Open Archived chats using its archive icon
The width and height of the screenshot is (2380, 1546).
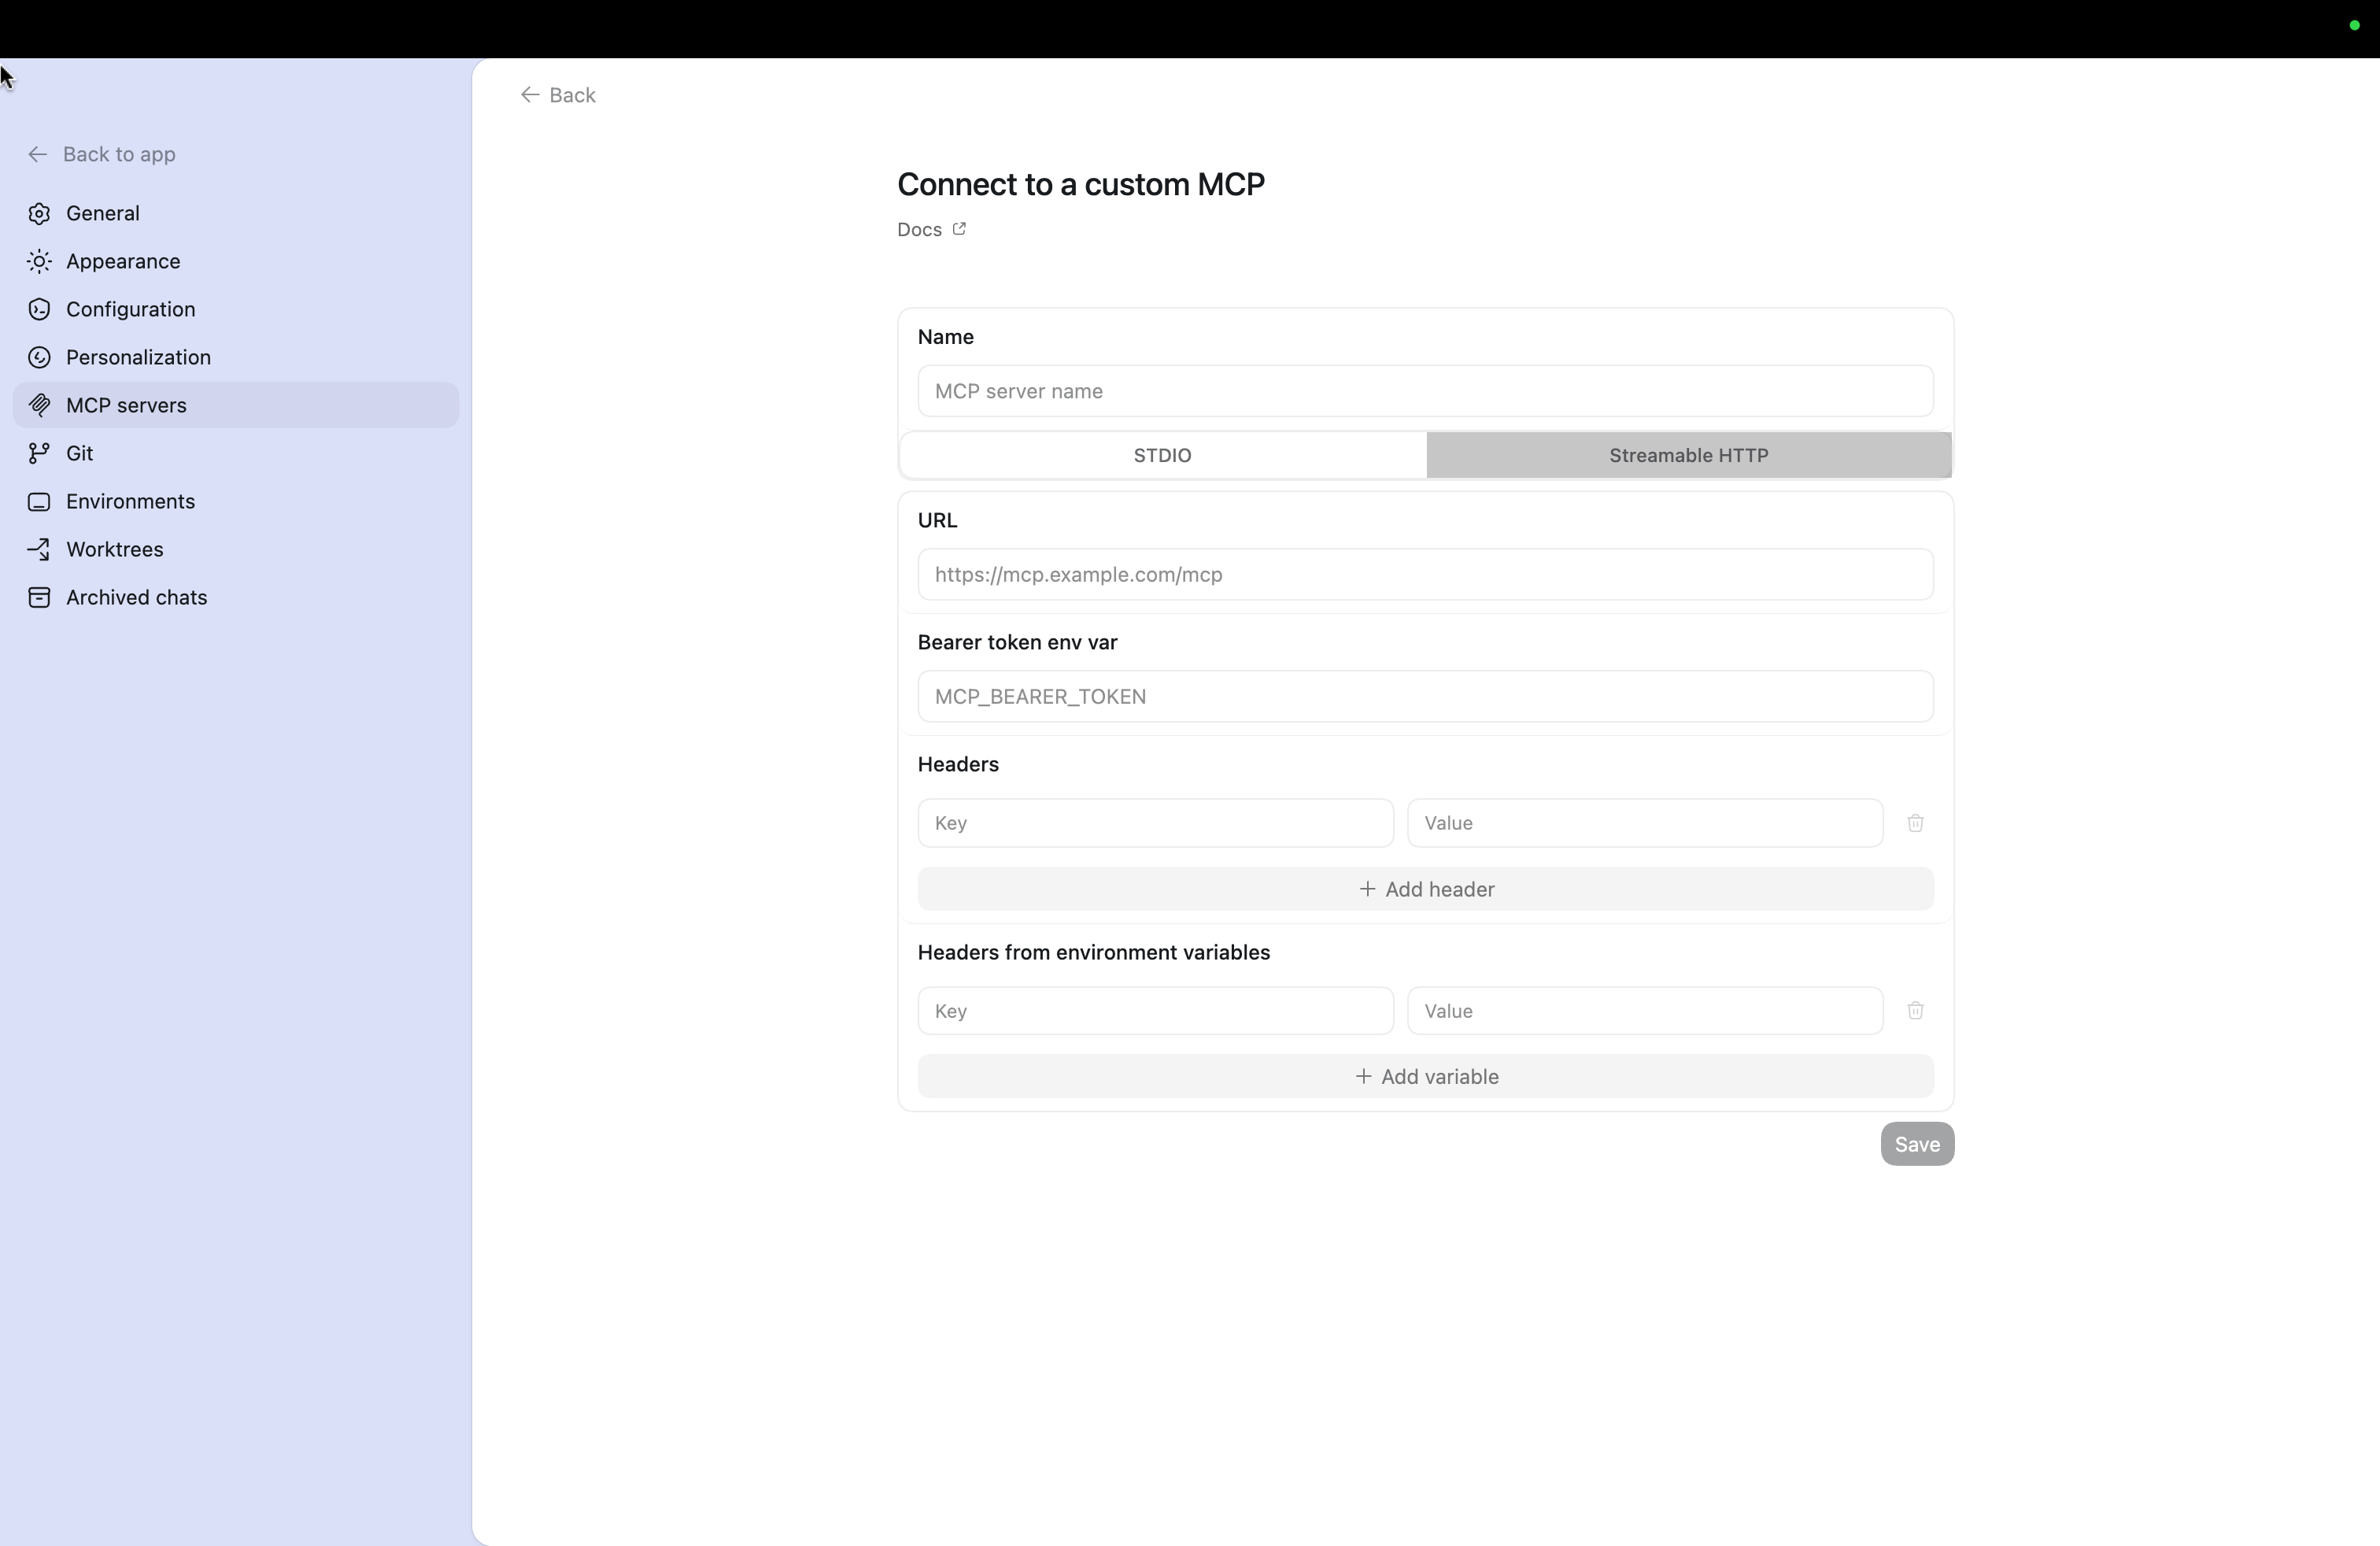39,597
